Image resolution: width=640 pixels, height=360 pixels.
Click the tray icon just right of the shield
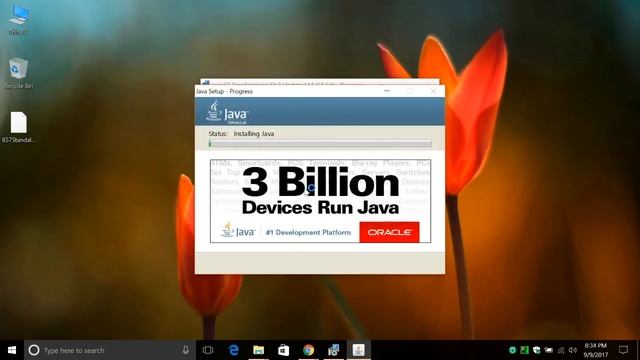(549, 350)
